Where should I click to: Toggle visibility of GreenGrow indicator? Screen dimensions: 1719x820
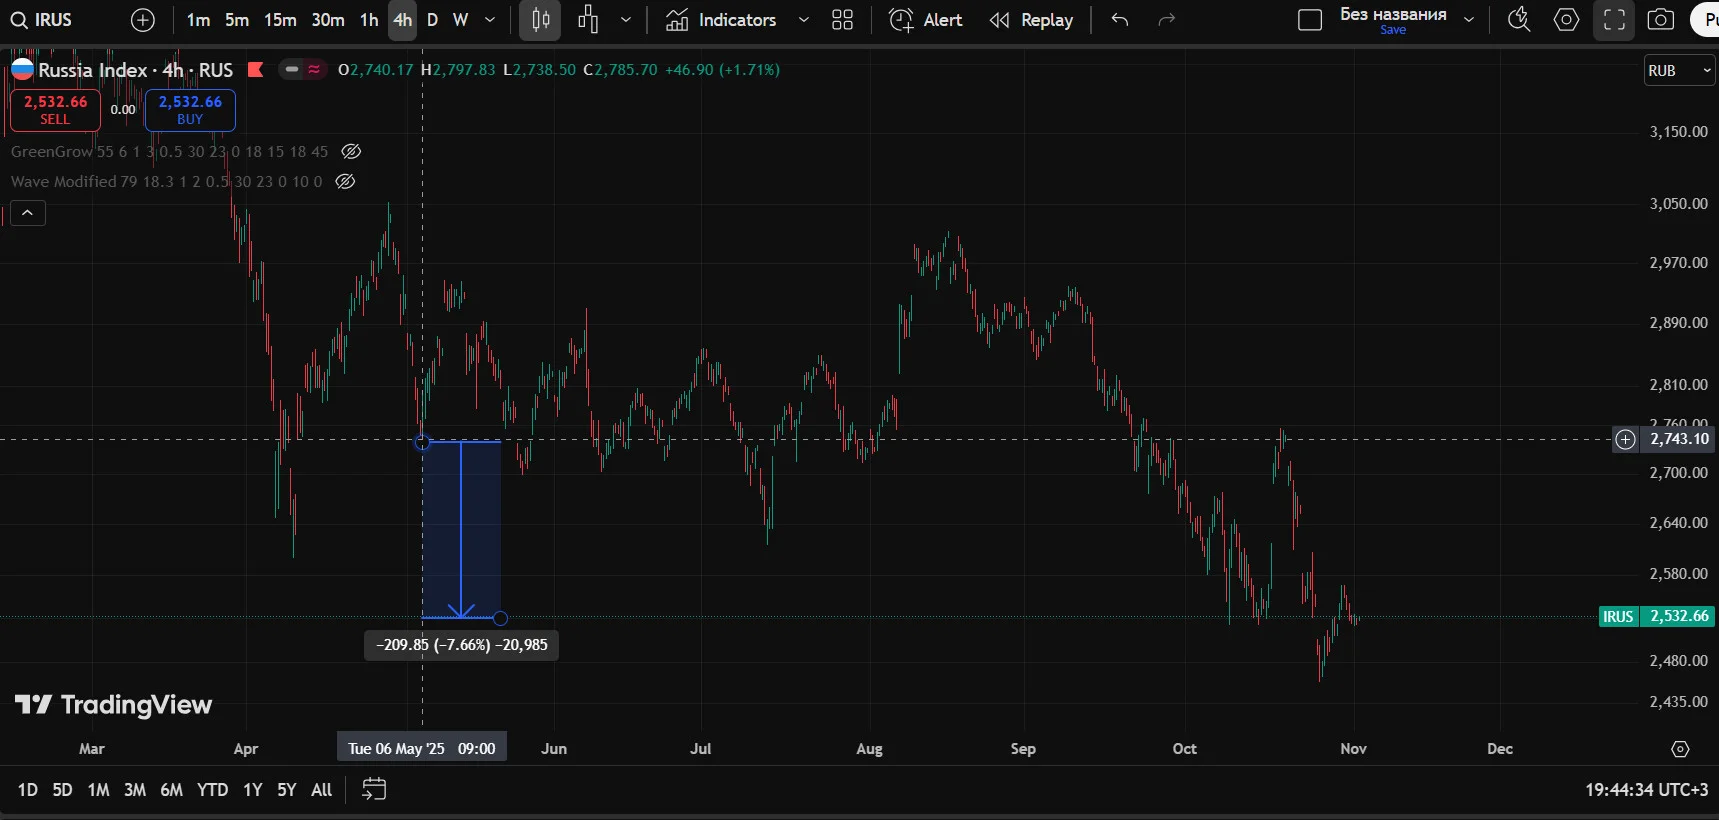pos(351,152)
